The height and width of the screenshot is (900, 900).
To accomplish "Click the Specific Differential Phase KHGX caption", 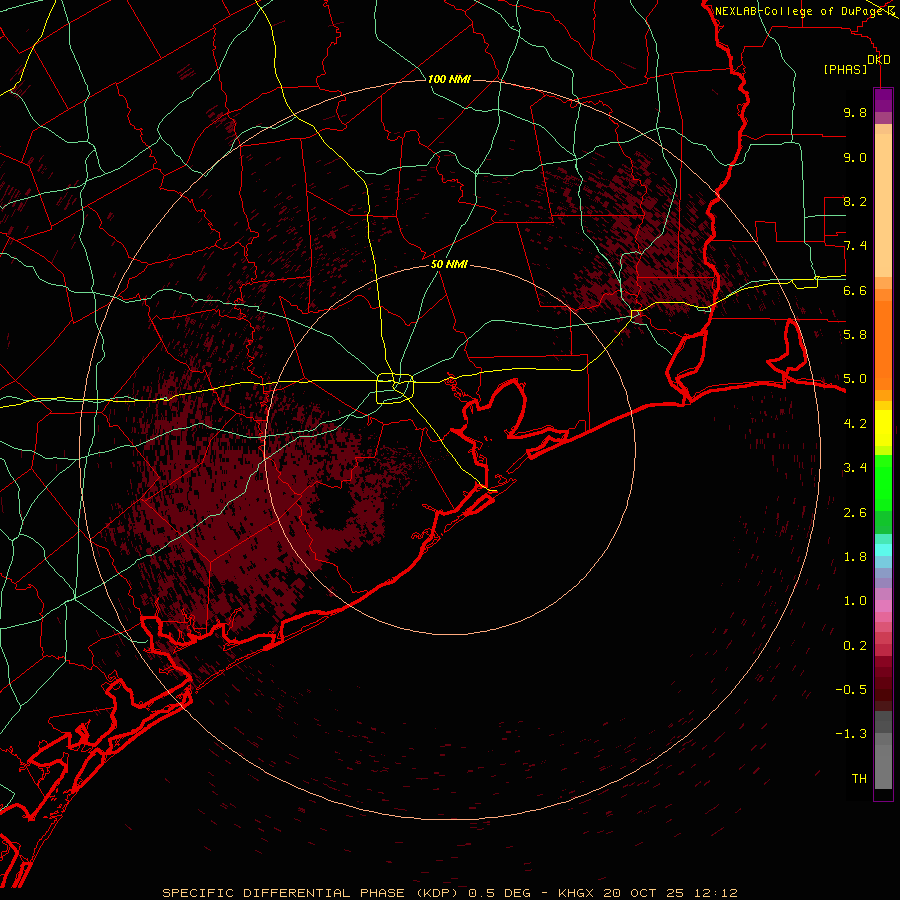I will tap(449, 893).
